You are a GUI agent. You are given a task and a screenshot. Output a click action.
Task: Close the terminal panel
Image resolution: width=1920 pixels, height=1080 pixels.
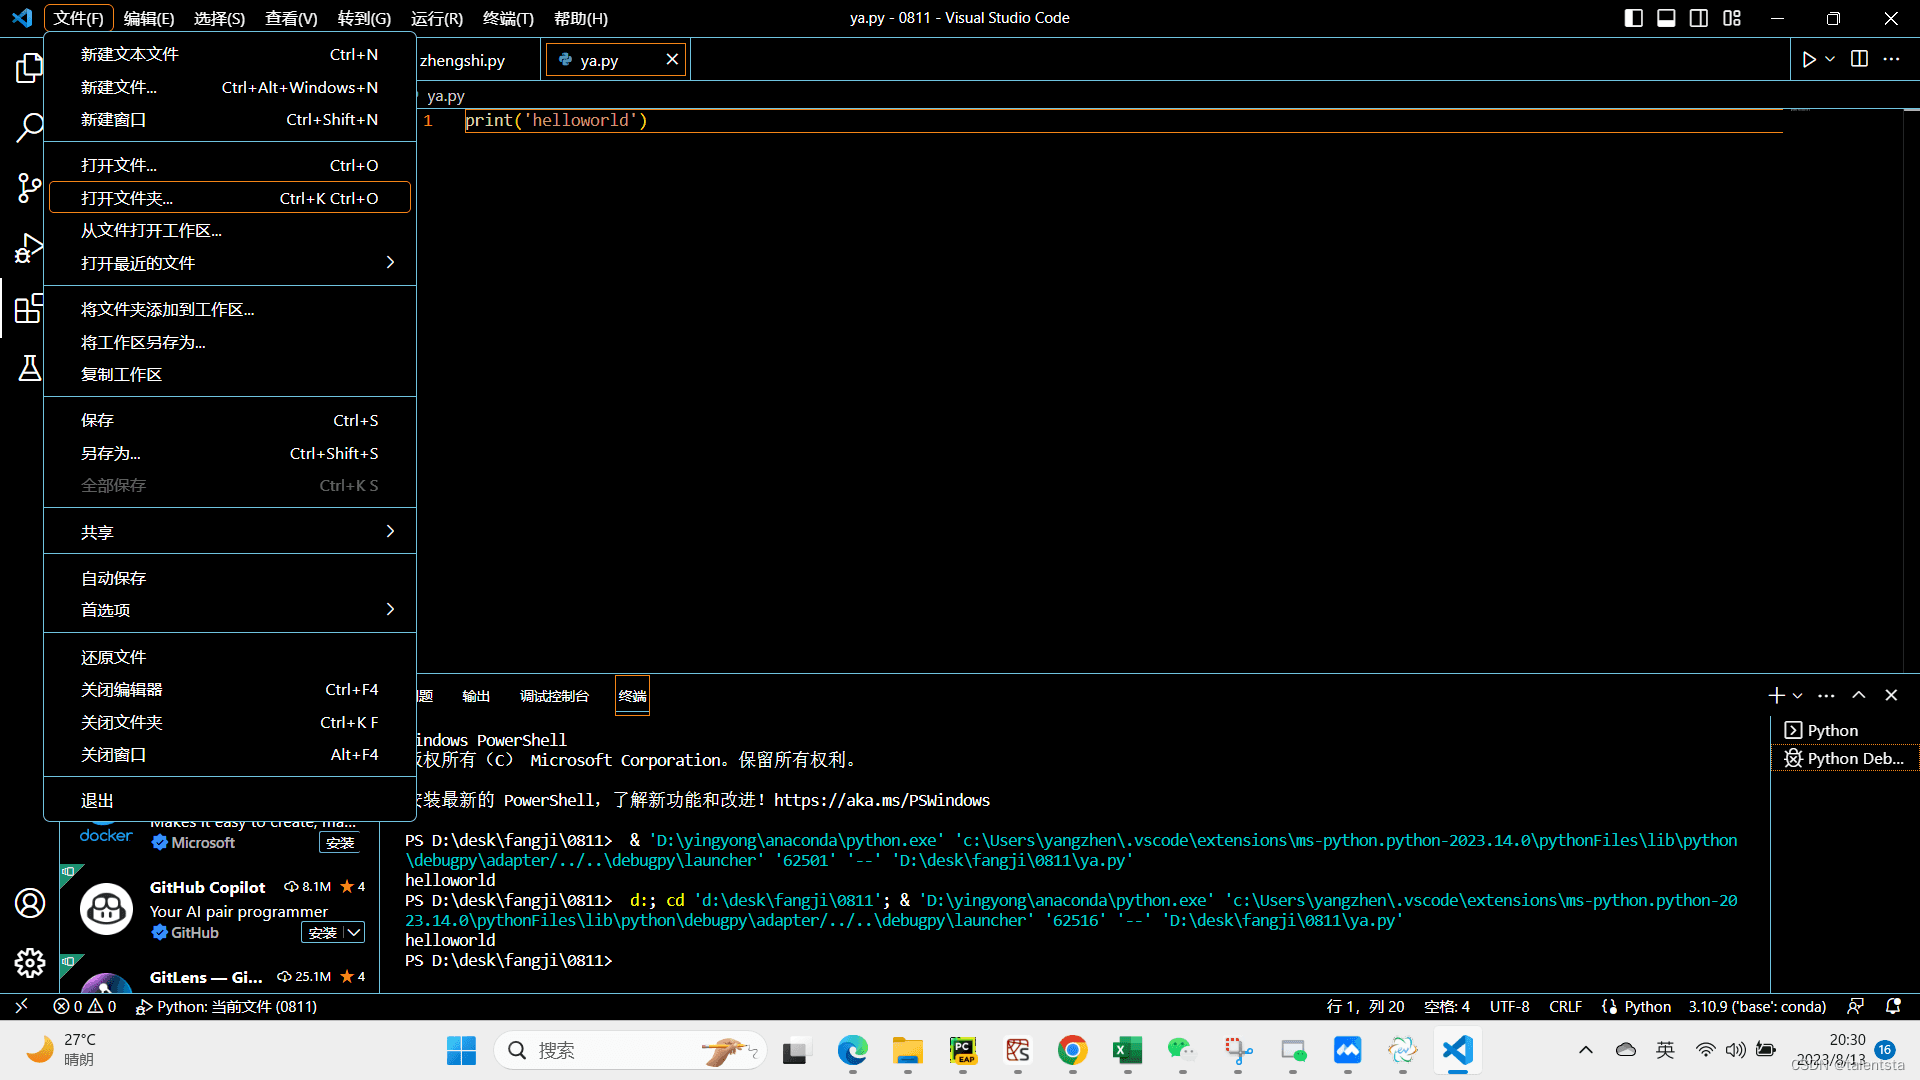[x=1891, y=695]
